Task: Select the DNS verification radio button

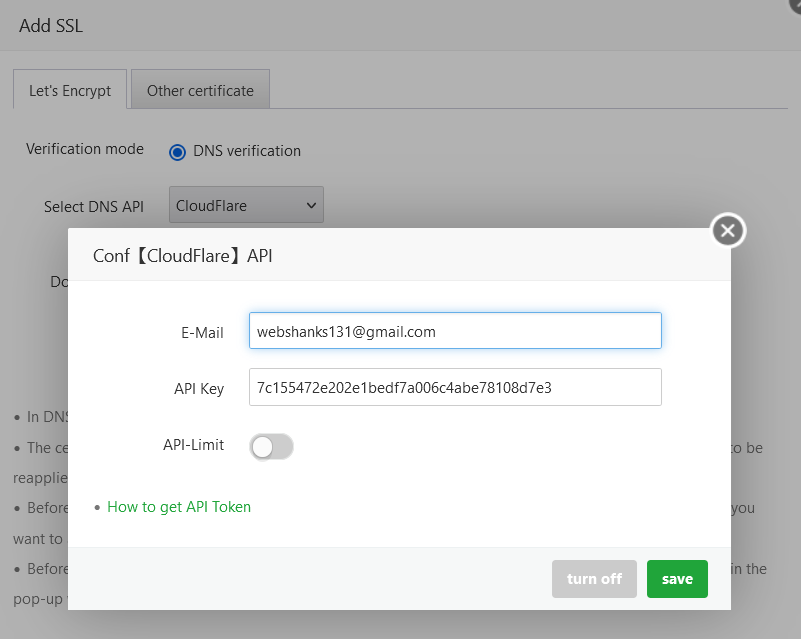Action: pyautogui.click(x=177, y=152)
